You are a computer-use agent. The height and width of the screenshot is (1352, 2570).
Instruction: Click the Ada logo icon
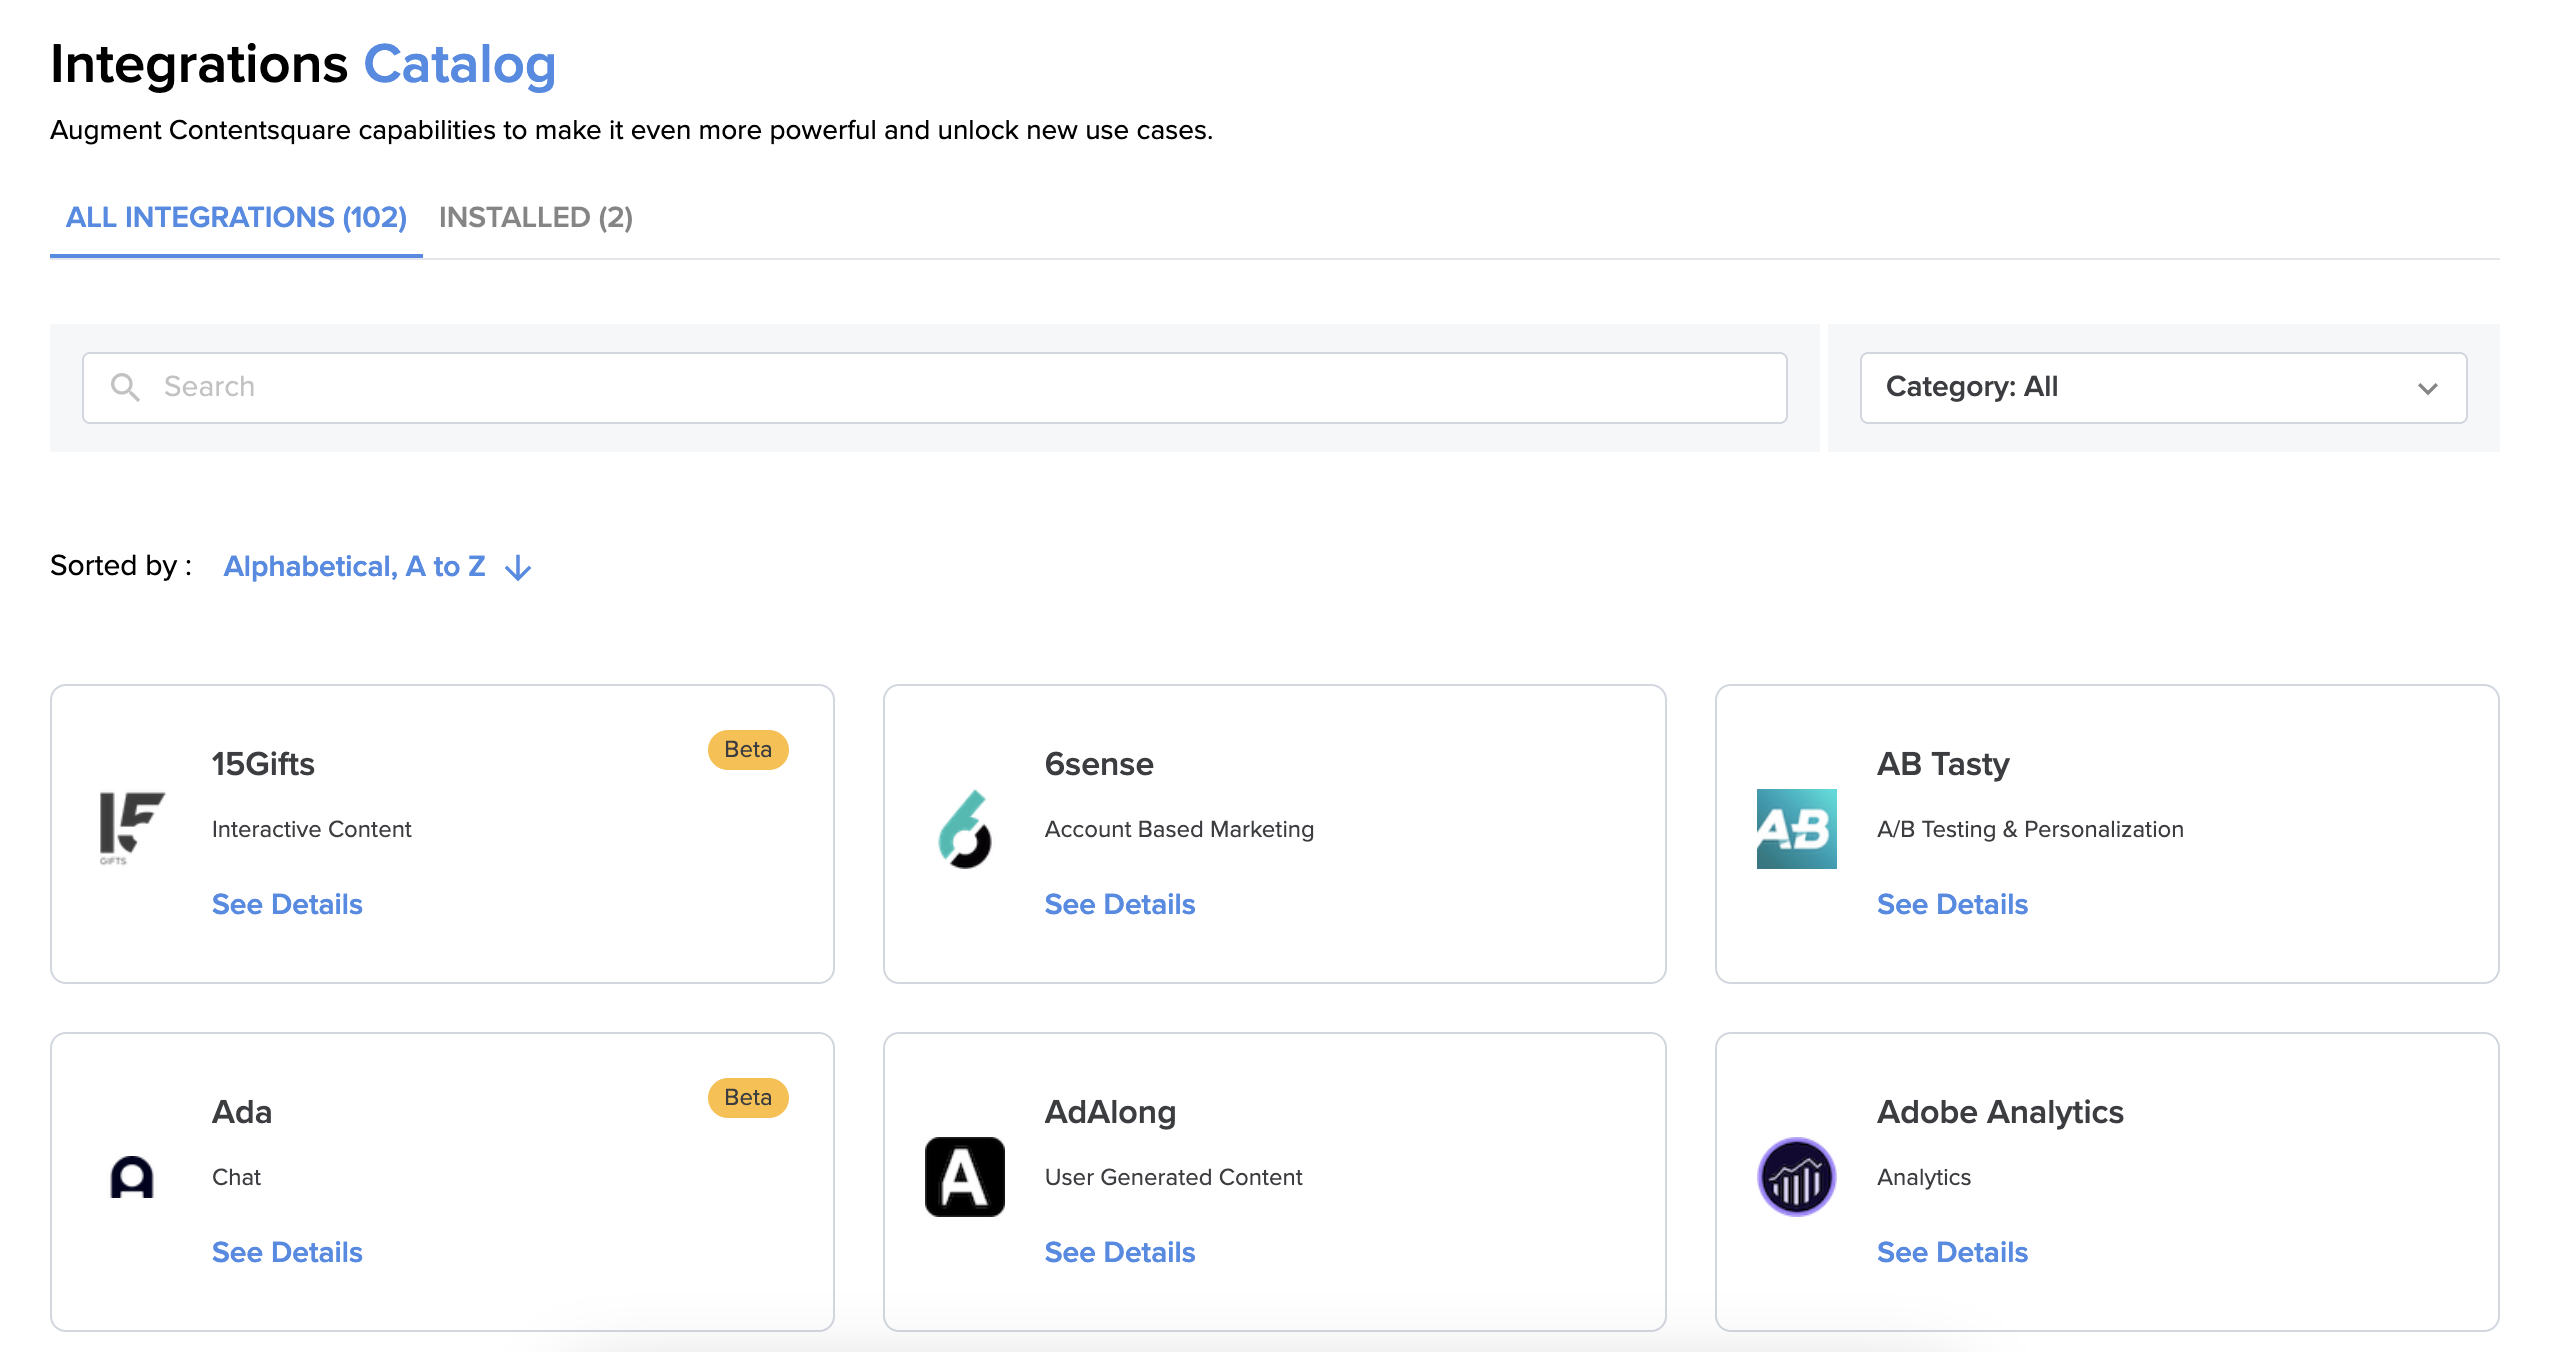pyautogui.click(x=132, y=1177)
